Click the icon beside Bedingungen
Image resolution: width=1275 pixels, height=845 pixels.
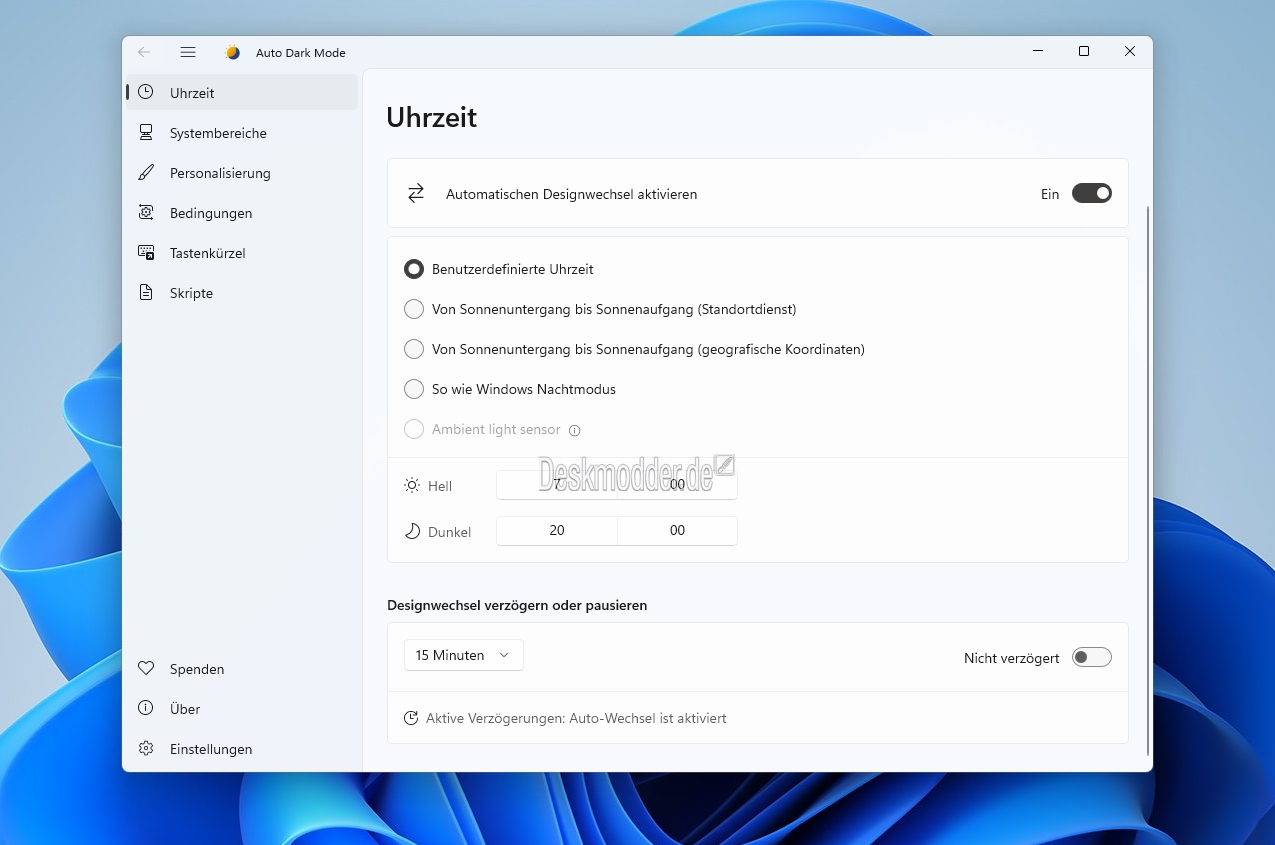(146, 212)
